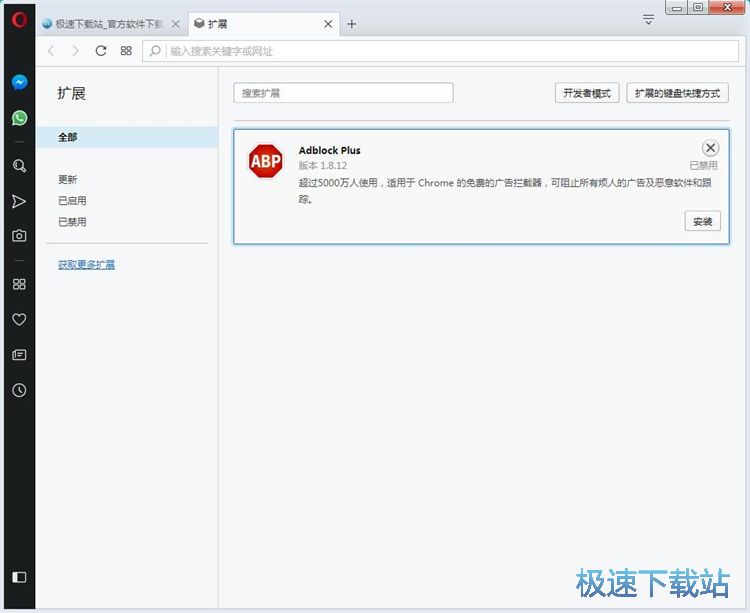Open bookmarks heart icon

(19, 319)
